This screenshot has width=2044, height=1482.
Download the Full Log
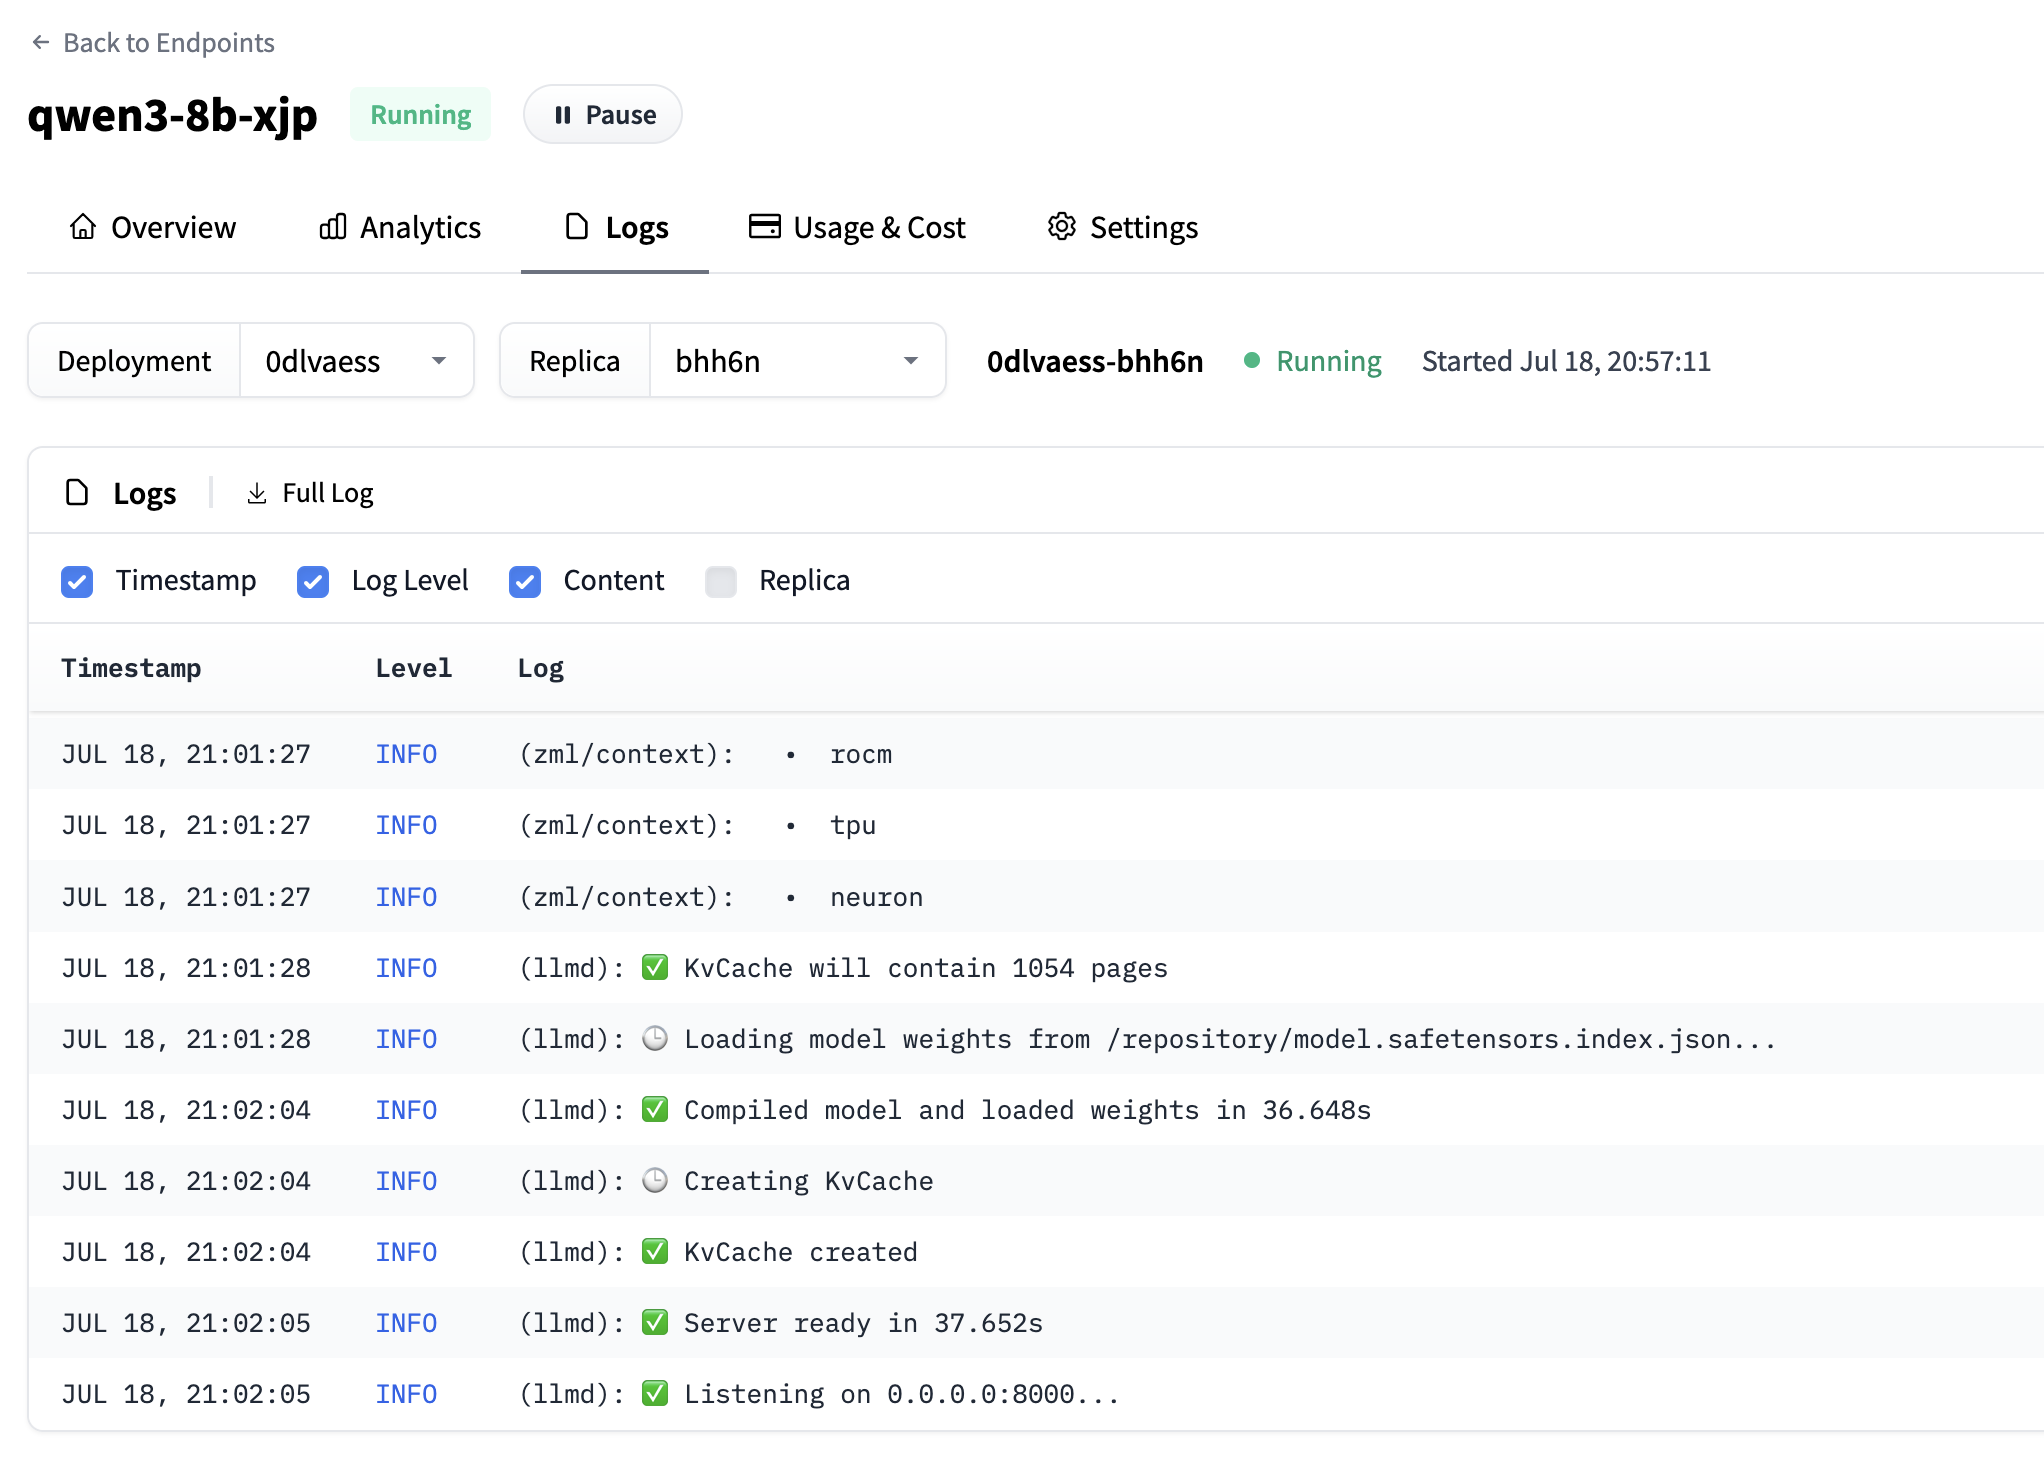(326, 493)
